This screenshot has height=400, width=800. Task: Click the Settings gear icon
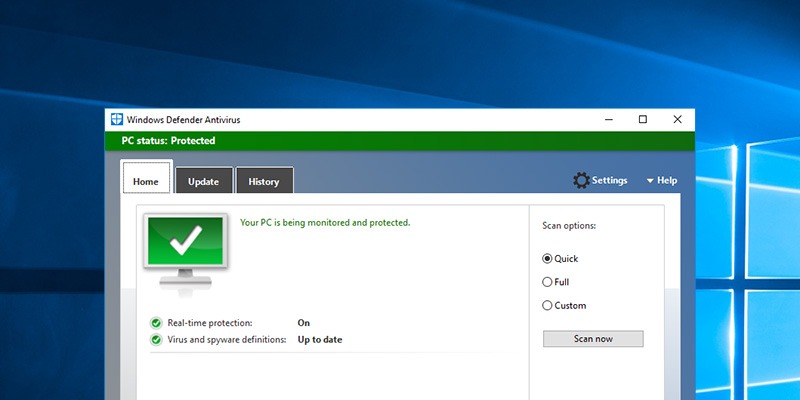coord(581,181)
